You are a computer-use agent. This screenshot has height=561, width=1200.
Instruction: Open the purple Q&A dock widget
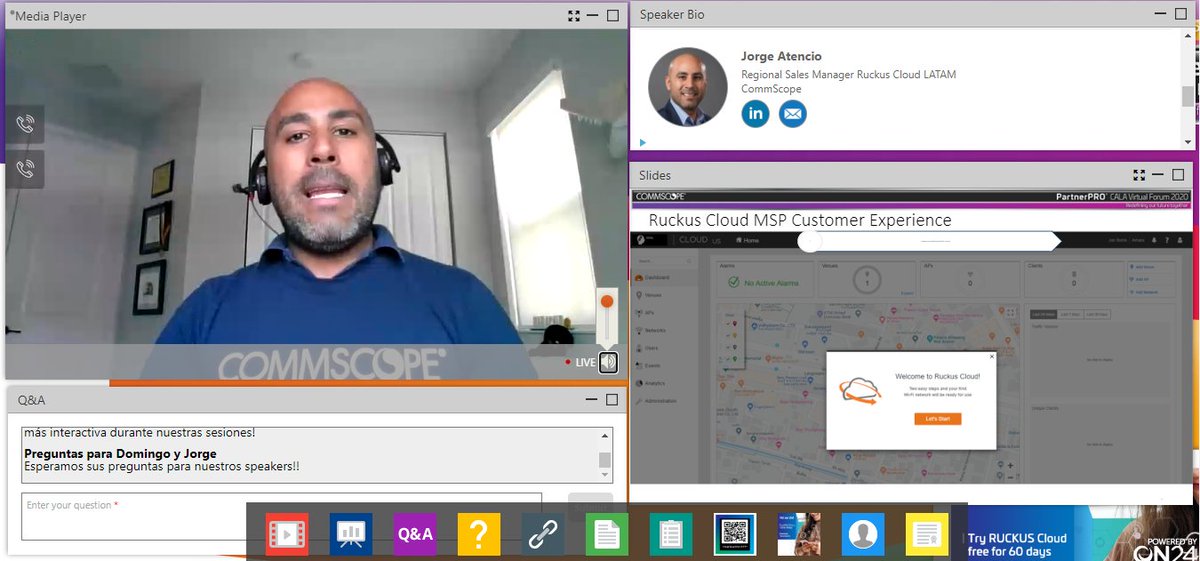pos(415,535)
